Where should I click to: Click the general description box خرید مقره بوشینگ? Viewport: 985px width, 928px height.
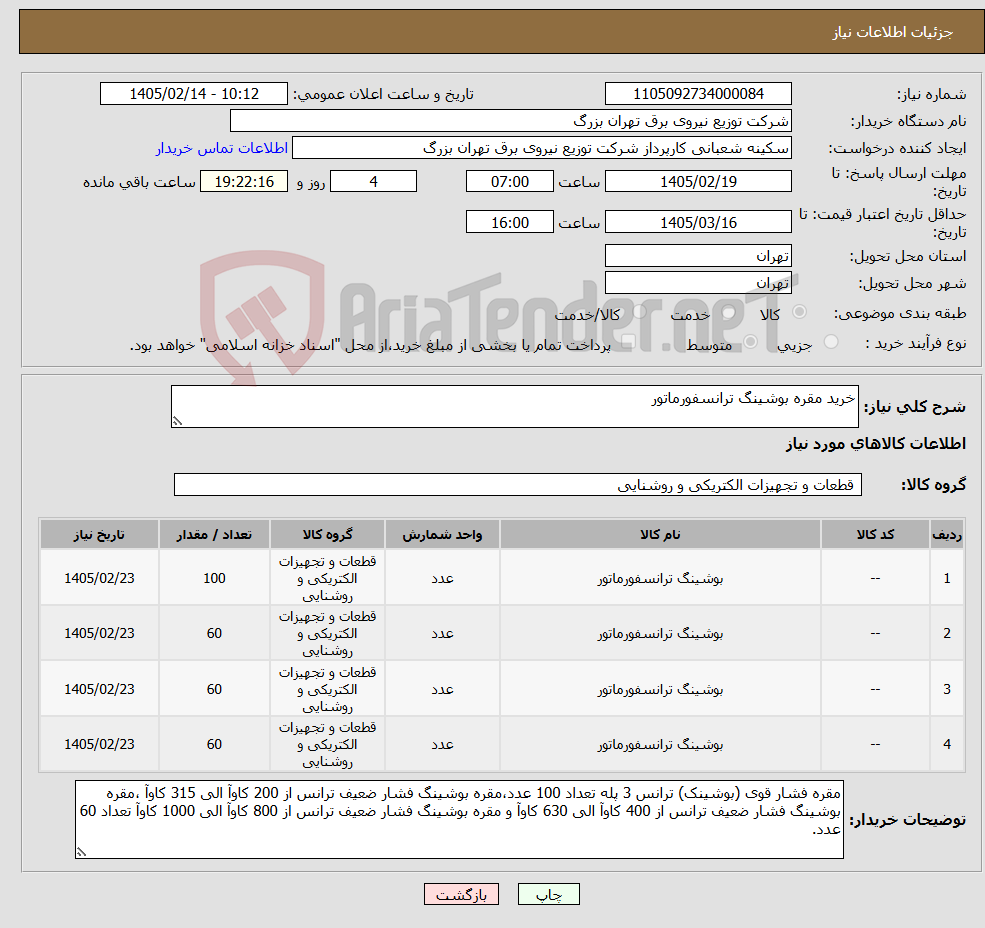(x=514, y=407)
